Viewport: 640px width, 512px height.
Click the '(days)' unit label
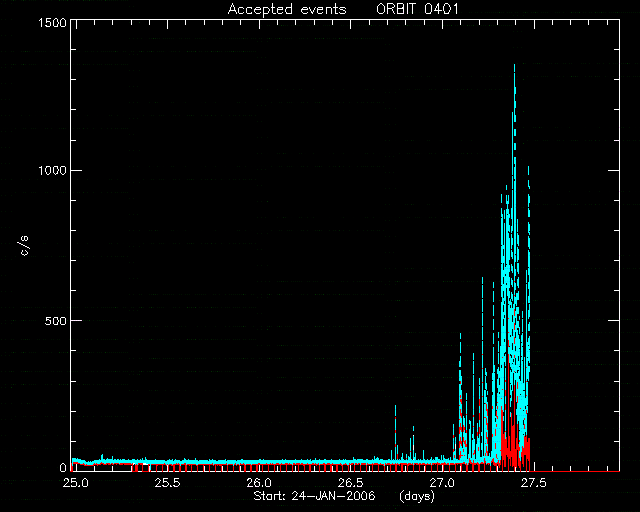[417, 496]
